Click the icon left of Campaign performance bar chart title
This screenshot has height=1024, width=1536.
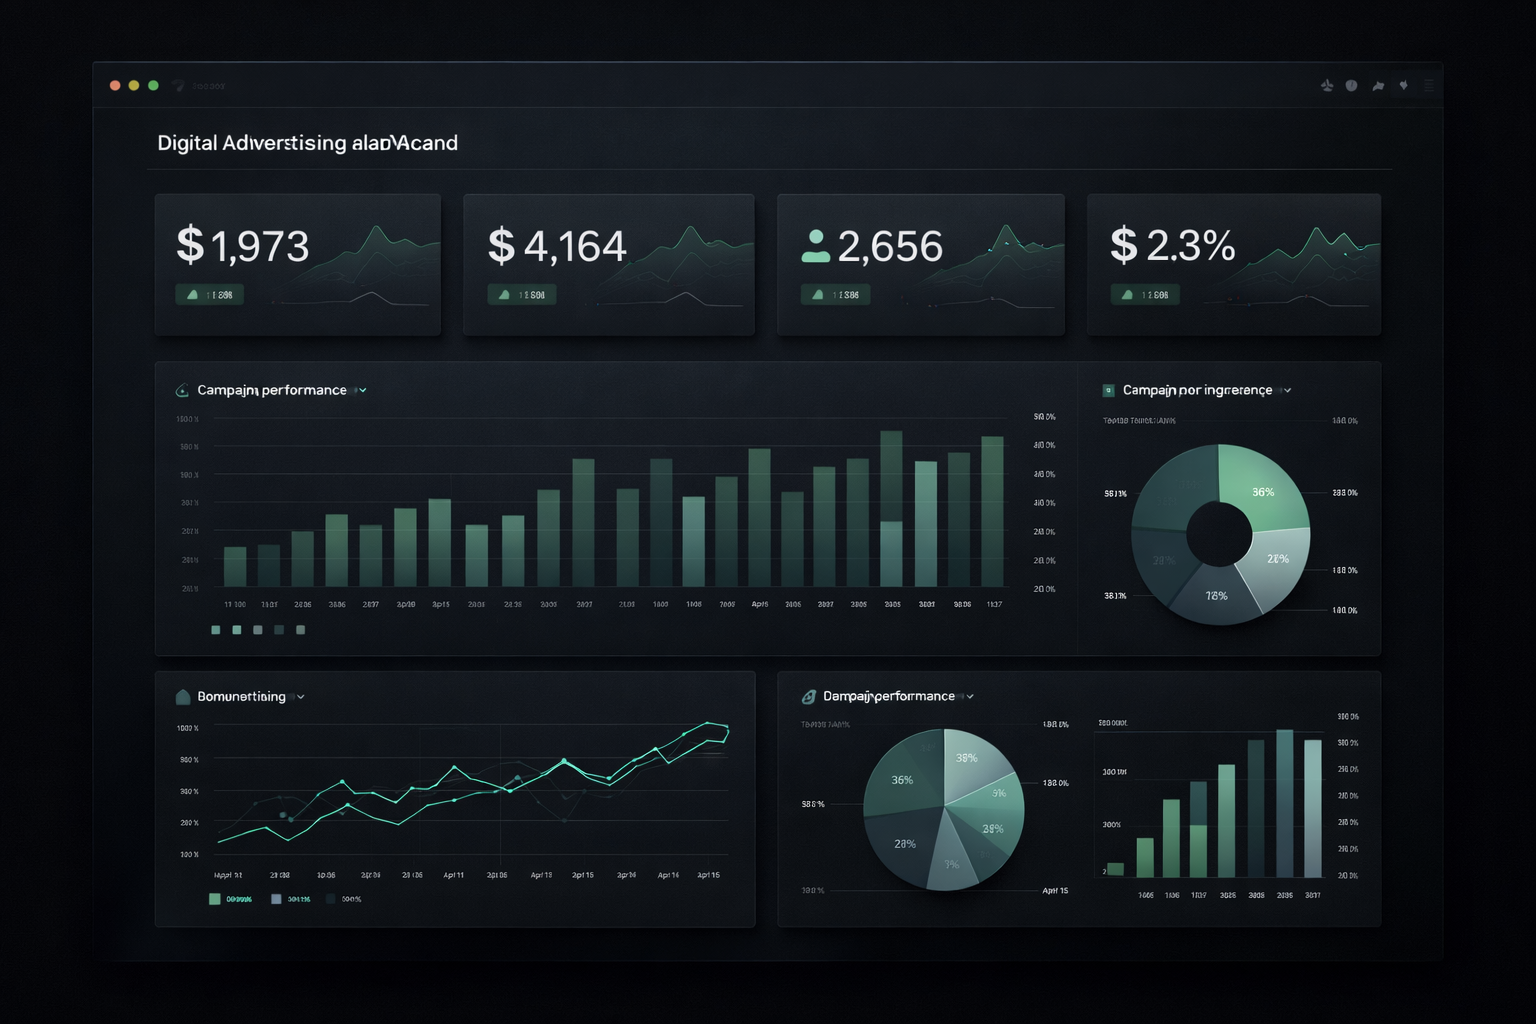tap(182, 391)
